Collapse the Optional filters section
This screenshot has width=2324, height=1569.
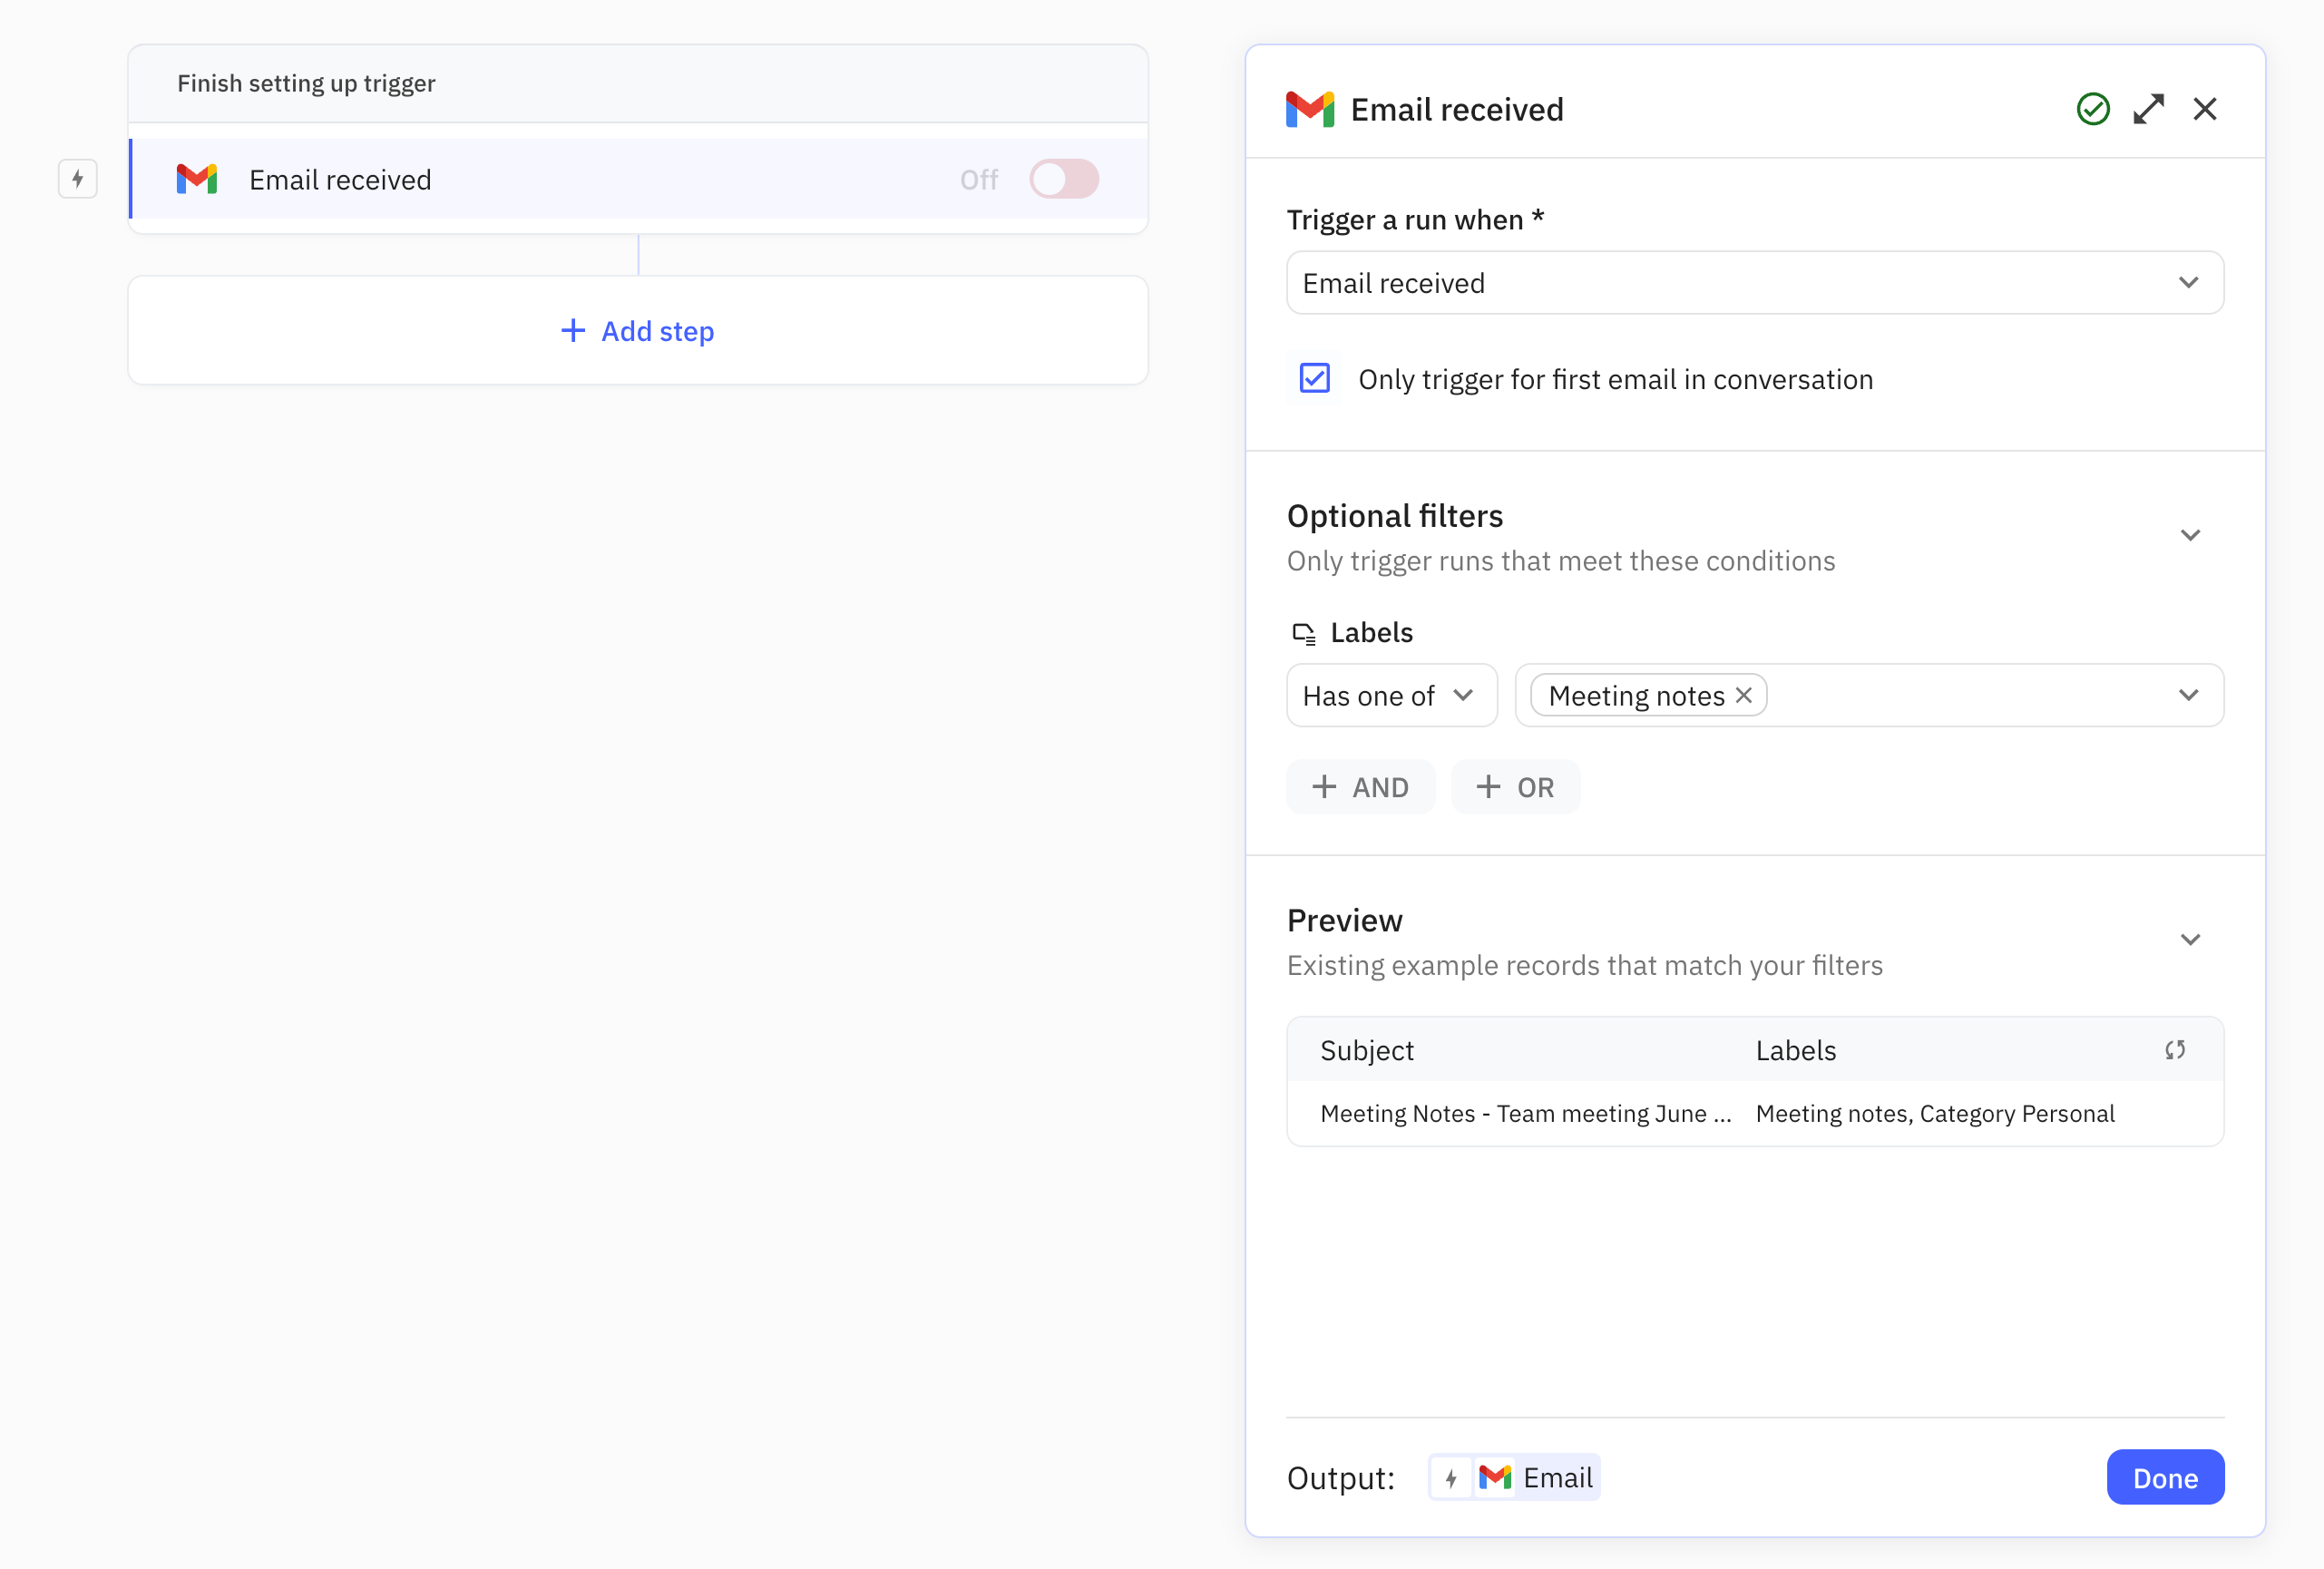coord(2190,535)
